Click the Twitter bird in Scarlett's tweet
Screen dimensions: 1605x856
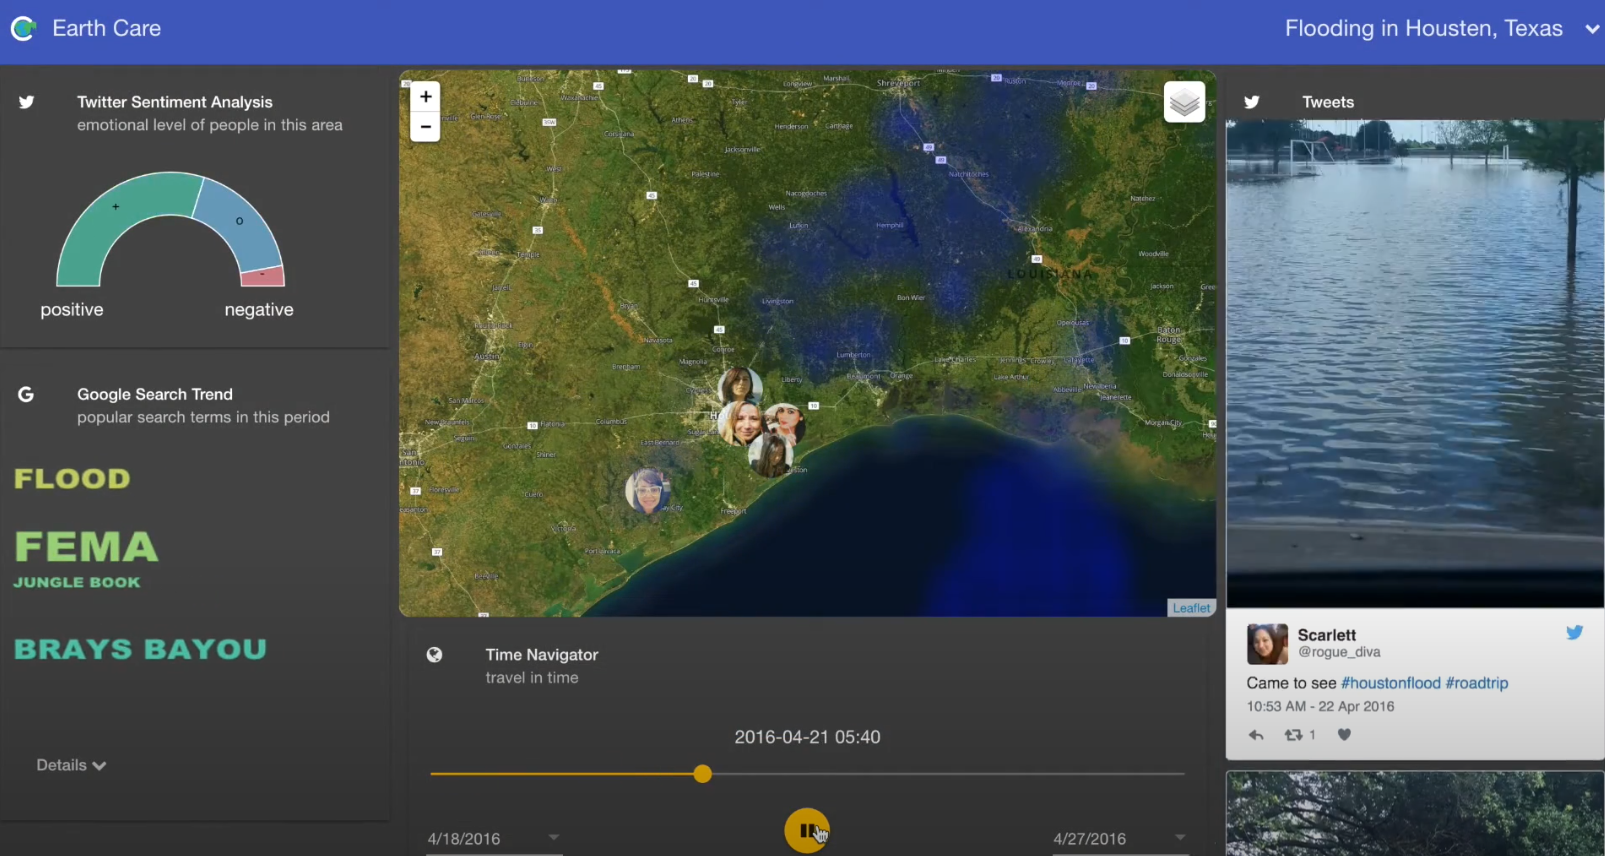(1574, 633)
